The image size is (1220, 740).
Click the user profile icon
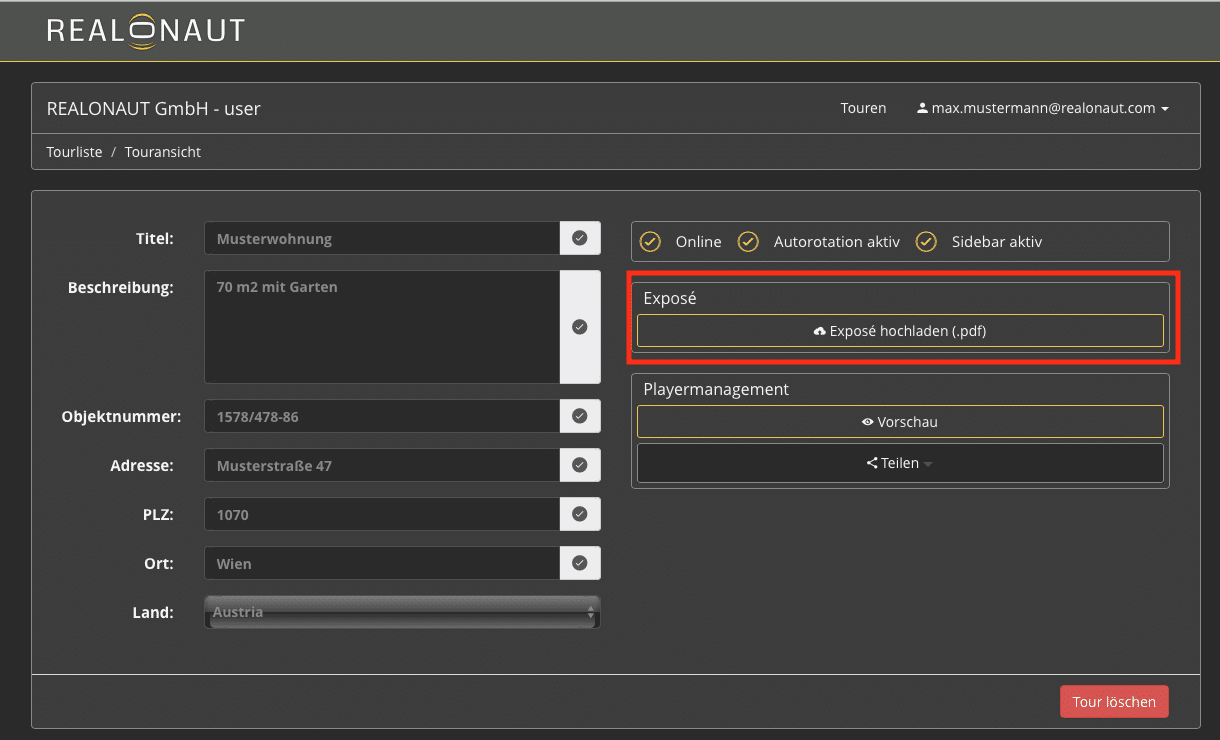[922, 108]
